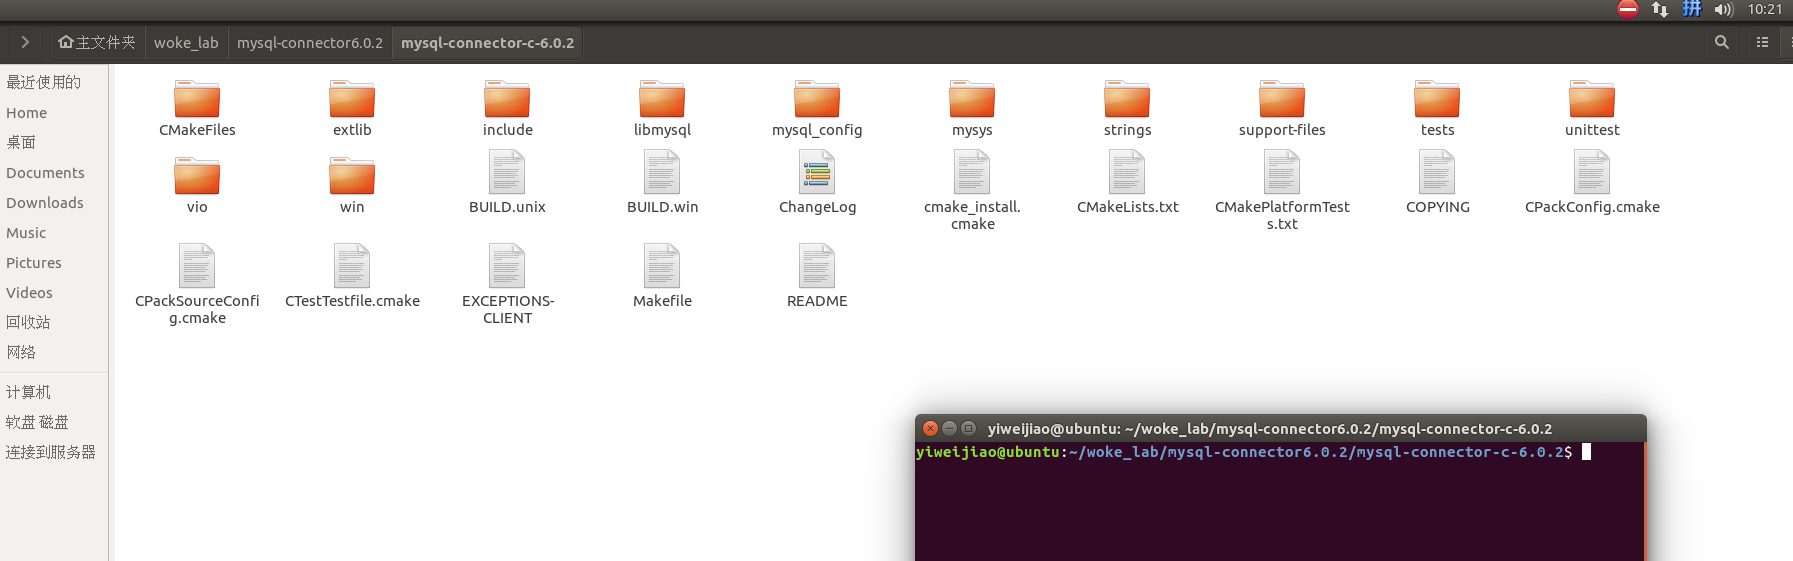
Task: Open the mysql_config folder
Action: pos(817,99)
